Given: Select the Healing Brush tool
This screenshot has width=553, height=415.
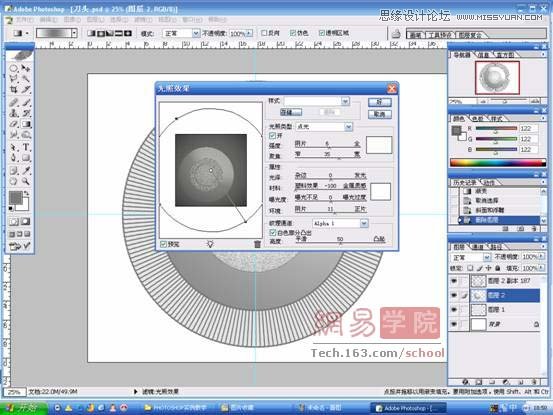Looking at the screenshot, I should [x=13, y=103].
